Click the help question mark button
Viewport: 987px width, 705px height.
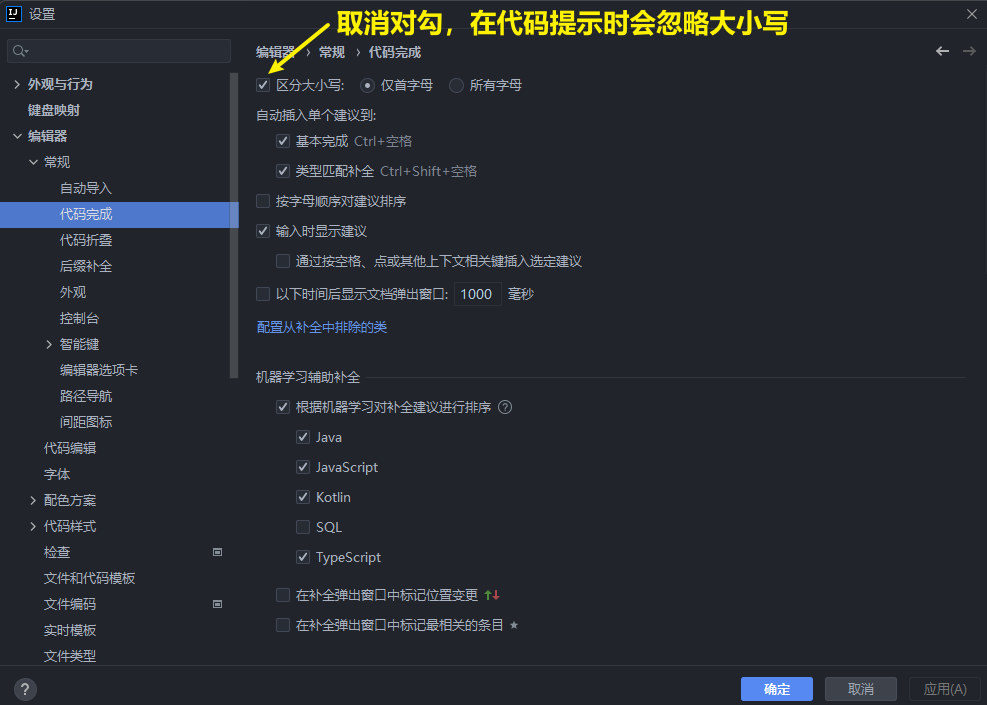coord(26,689)
